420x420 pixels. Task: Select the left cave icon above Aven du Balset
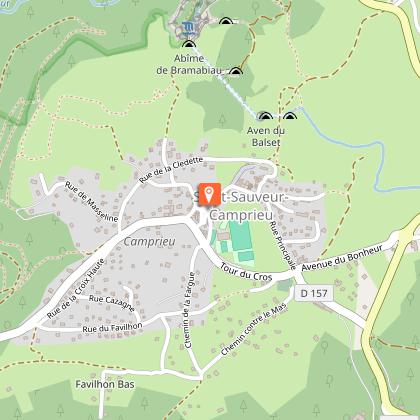(266, 116)
